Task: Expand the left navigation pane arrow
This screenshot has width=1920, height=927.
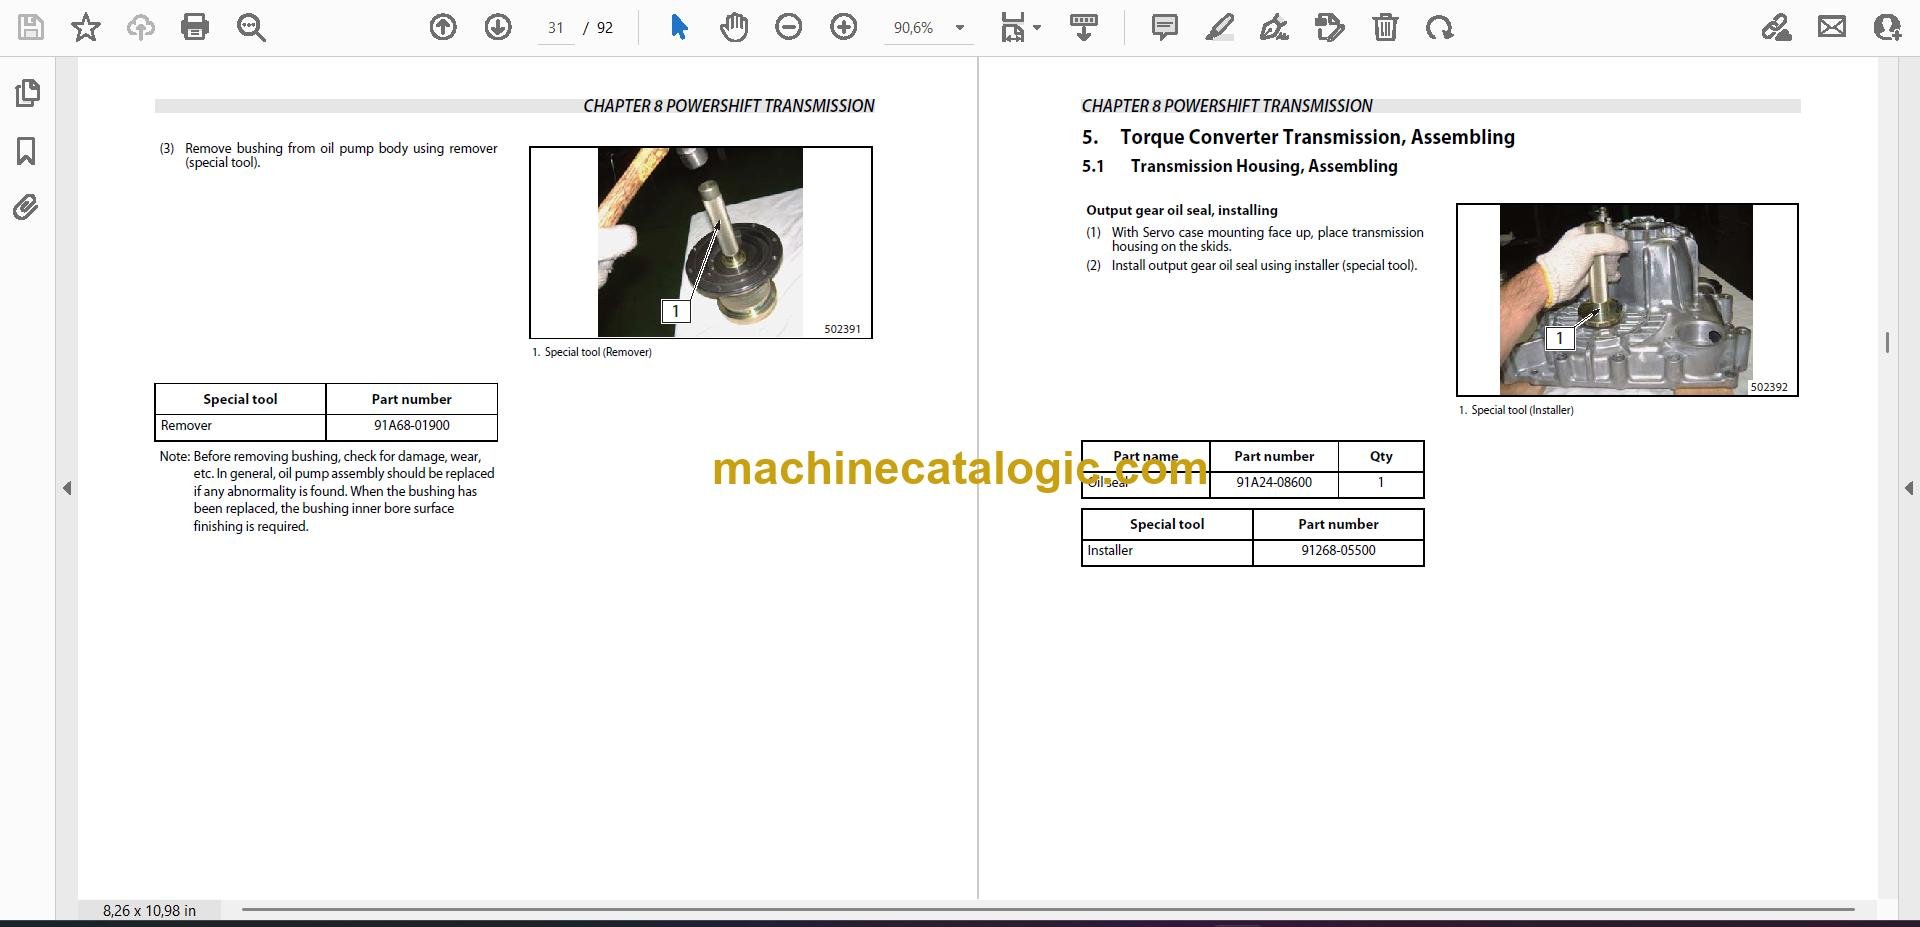Action: click(x=67, y=488)
